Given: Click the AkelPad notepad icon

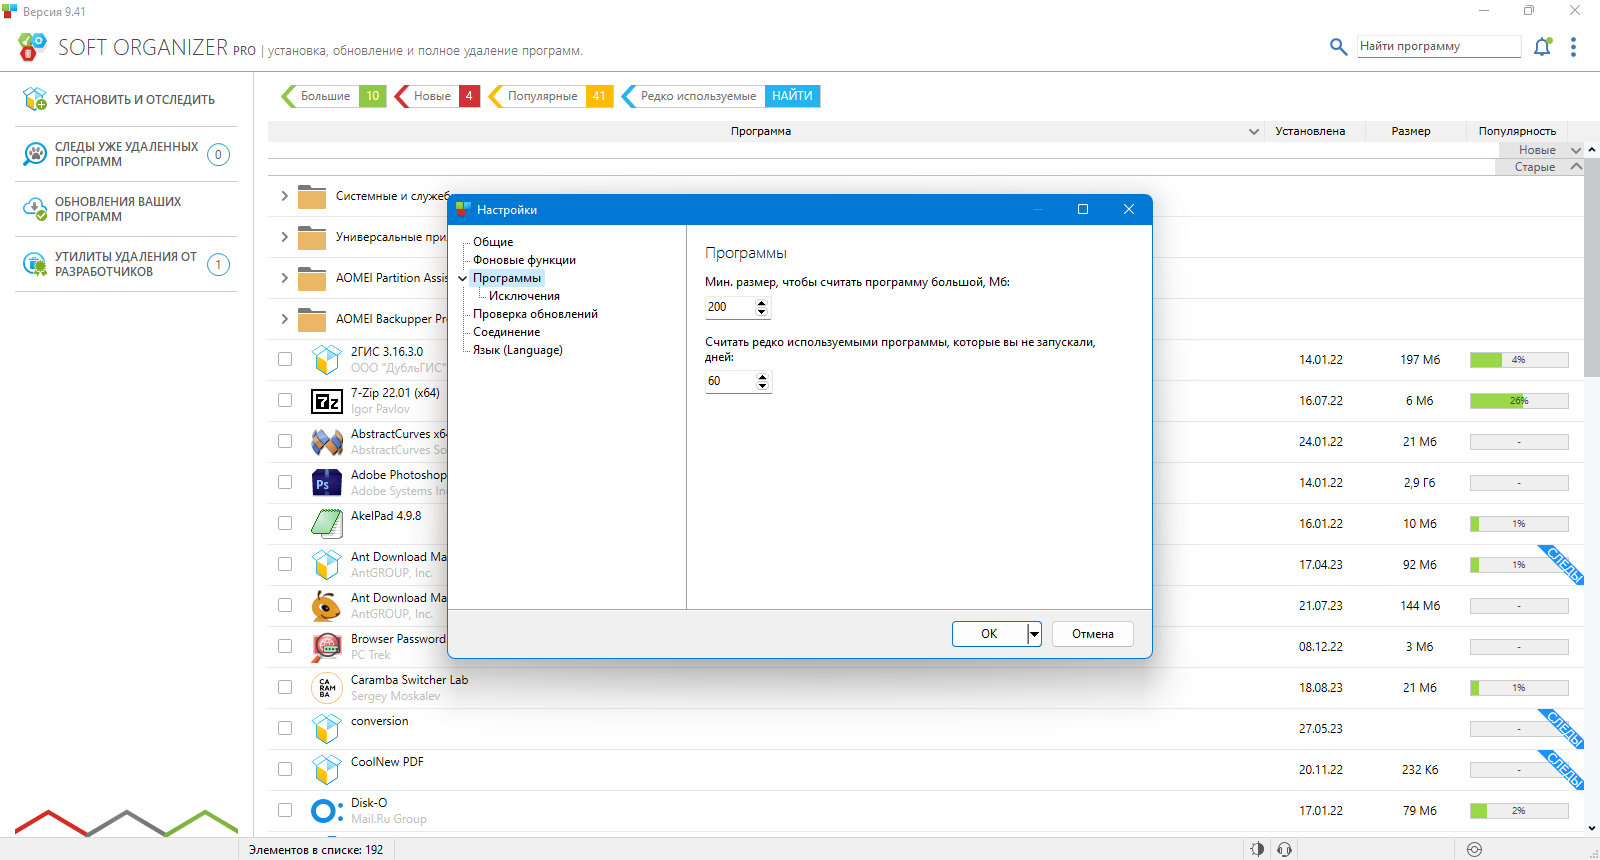Looking at the screenshot, I should click(327, 524).
